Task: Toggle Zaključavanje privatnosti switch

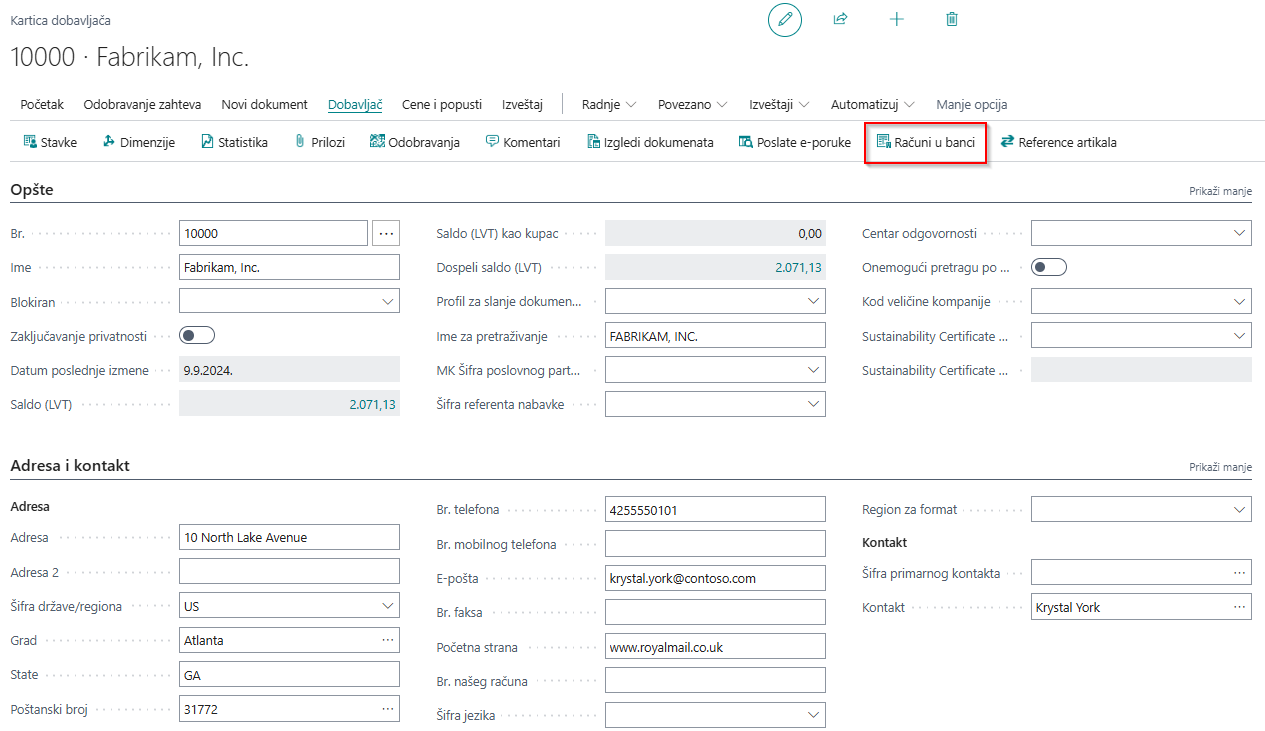Action: pyautogui.click(x=197, y=336)
